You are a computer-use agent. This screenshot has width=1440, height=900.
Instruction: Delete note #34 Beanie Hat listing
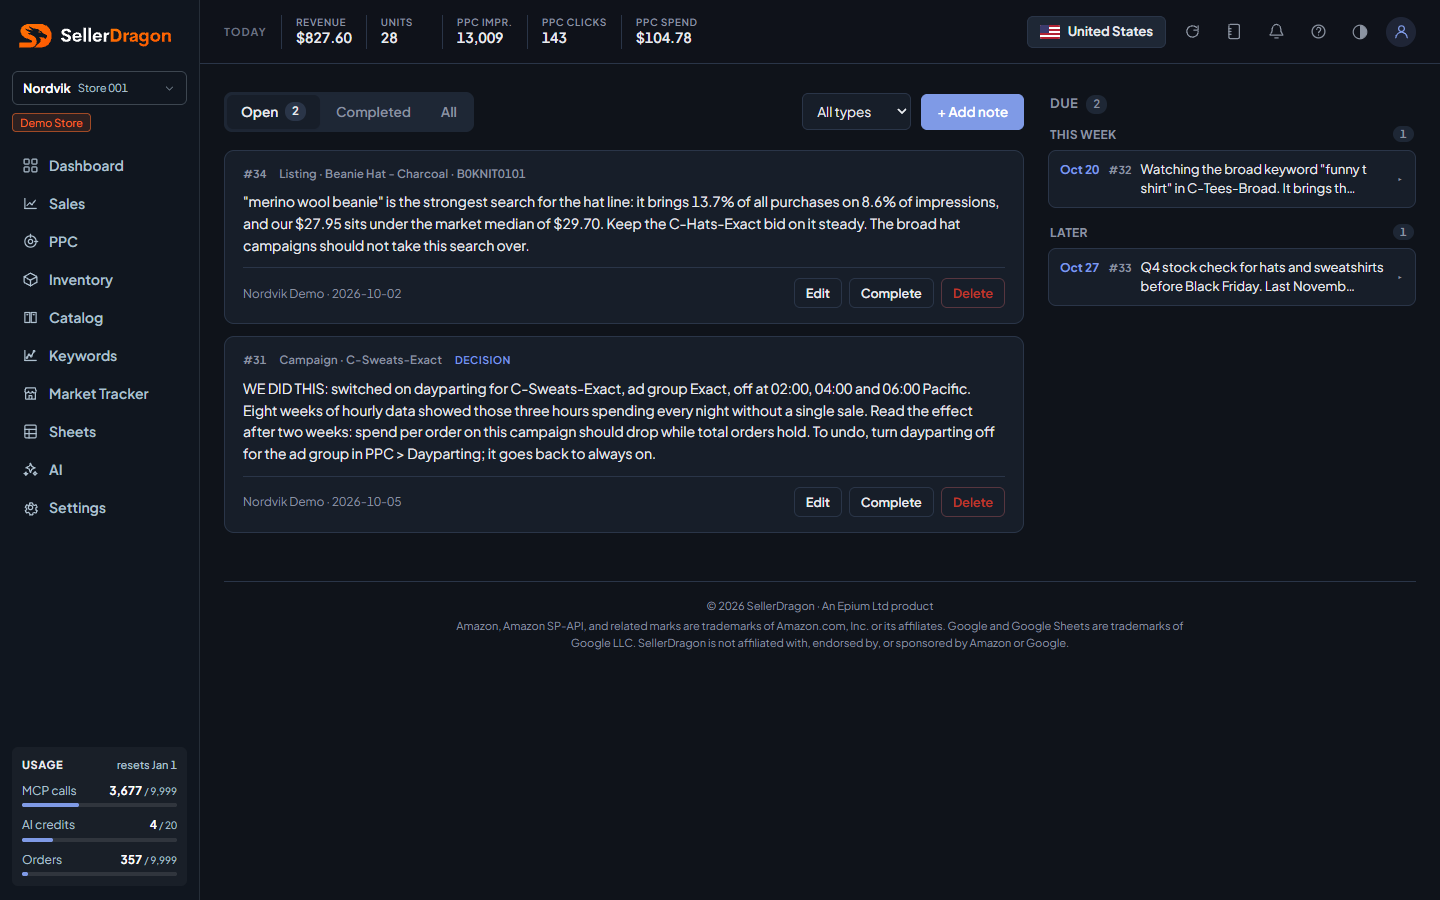click(973, 293)
